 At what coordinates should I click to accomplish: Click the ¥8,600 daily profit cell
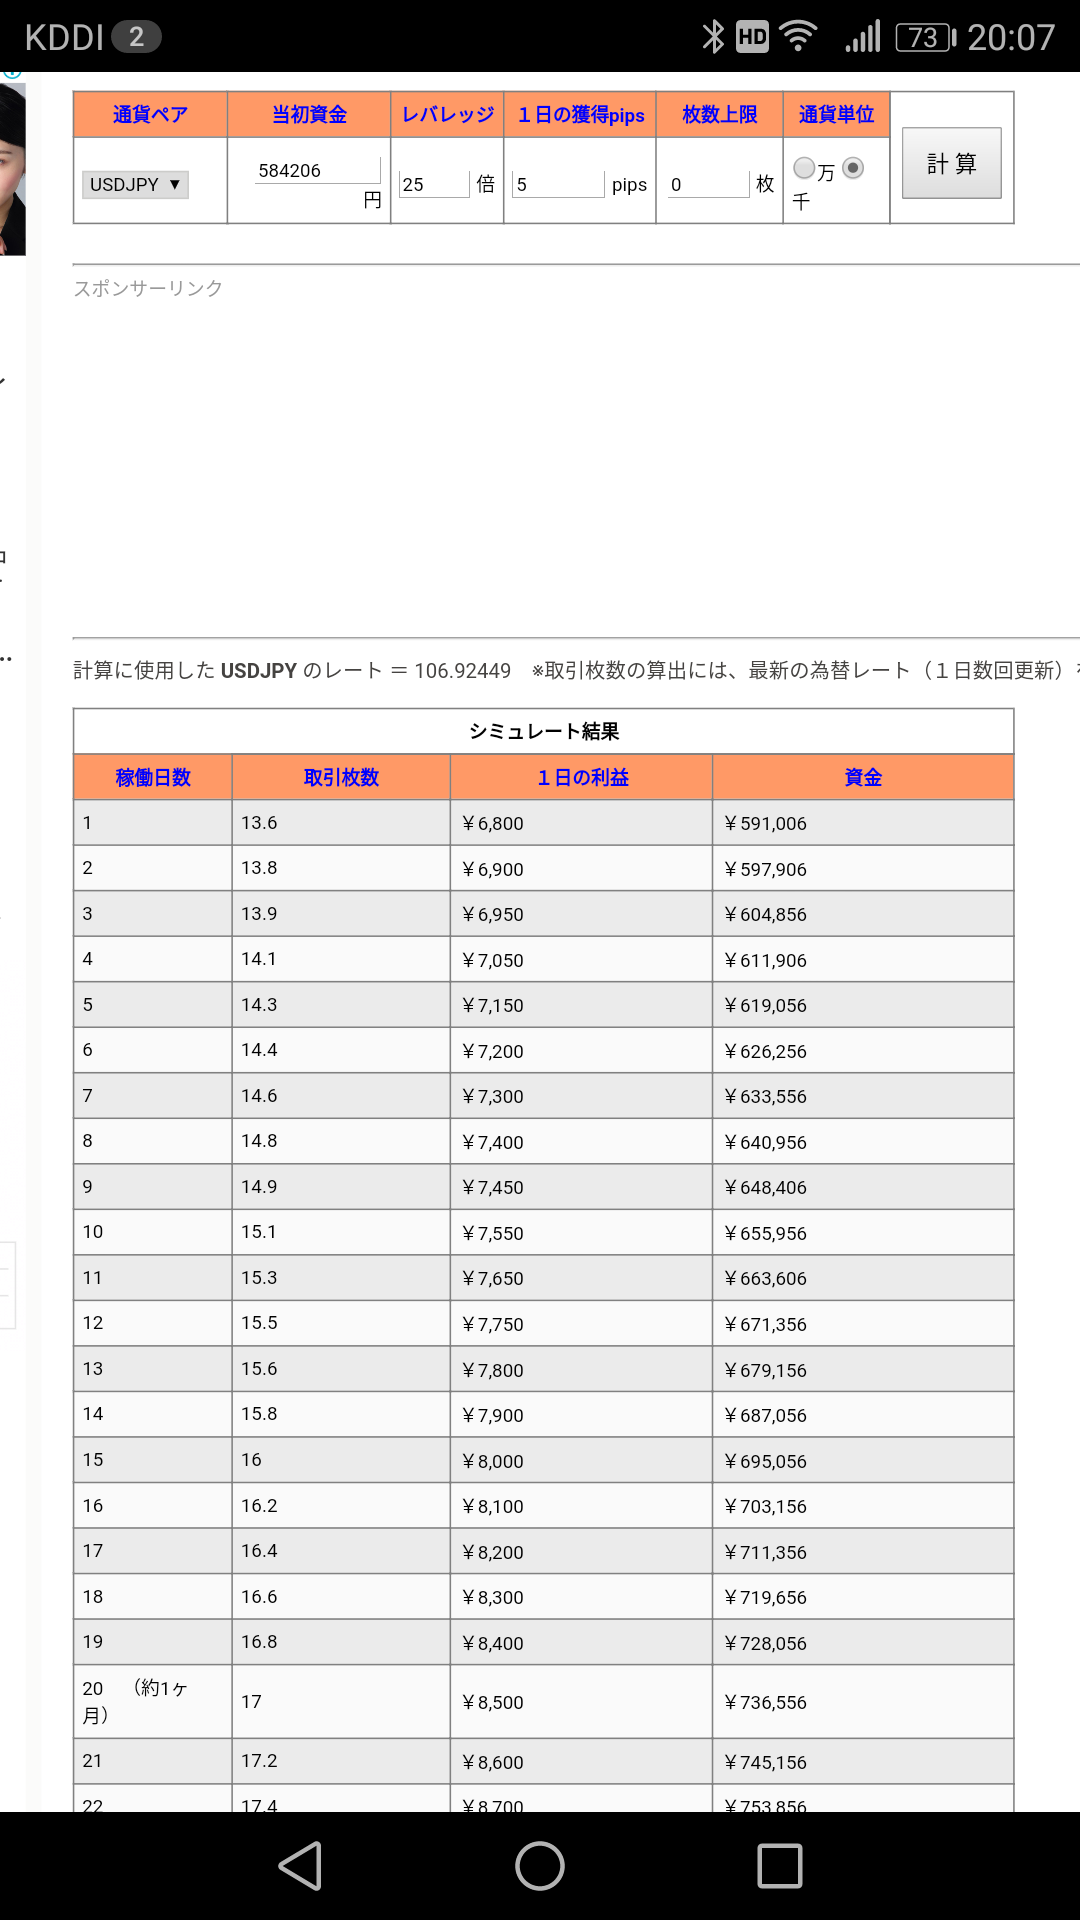tap(581, 1761)
